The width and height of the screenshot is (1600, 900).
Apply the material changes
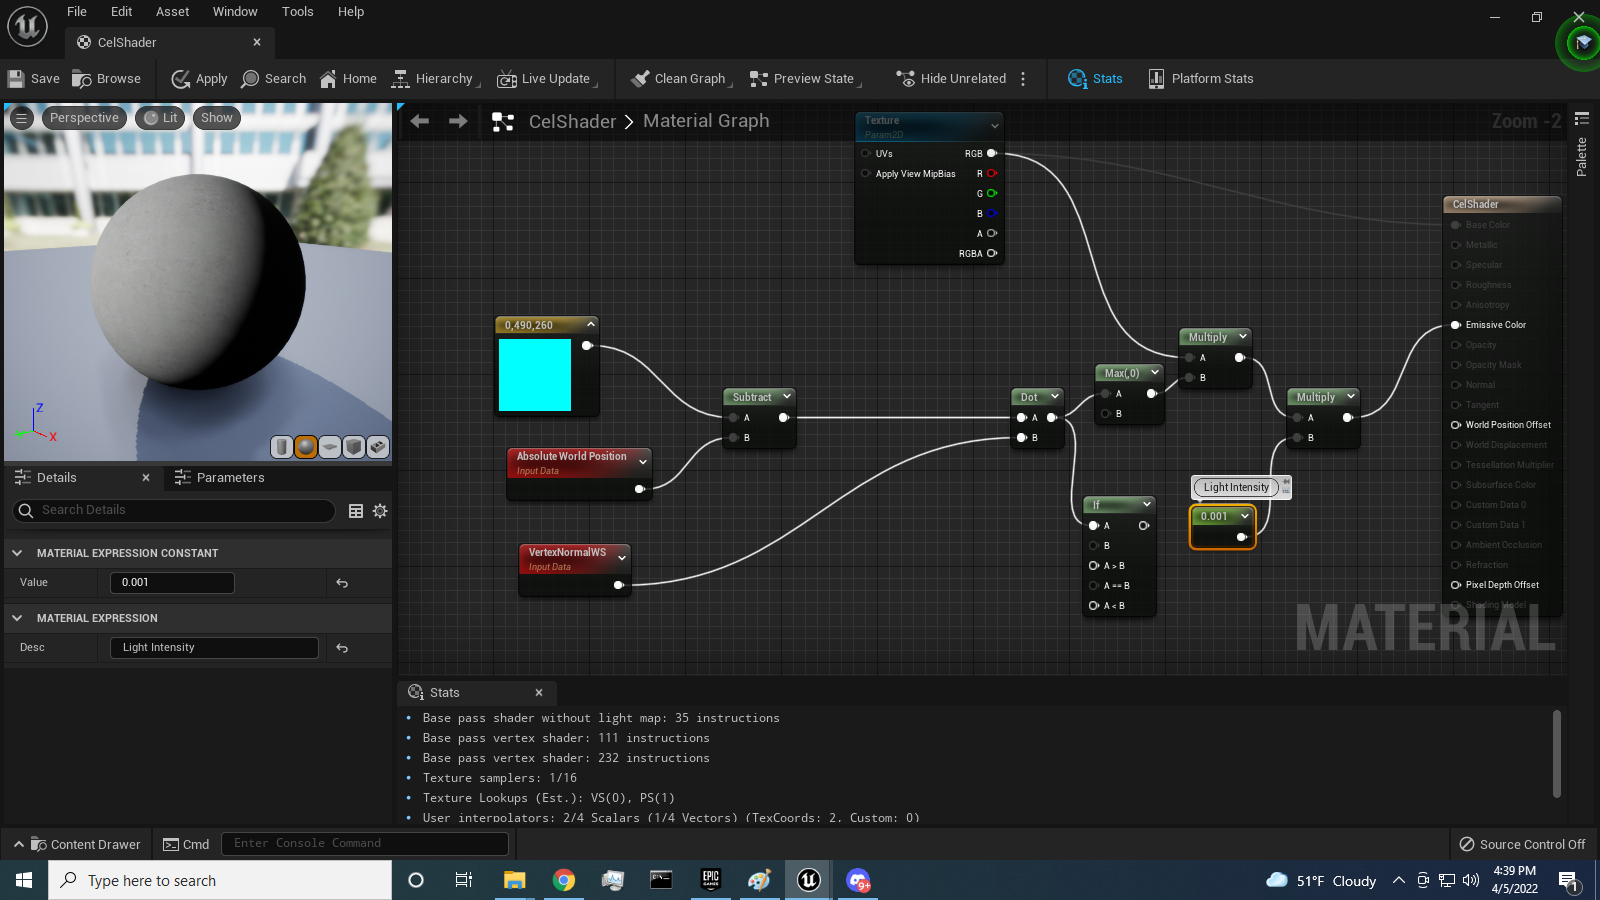198,78
